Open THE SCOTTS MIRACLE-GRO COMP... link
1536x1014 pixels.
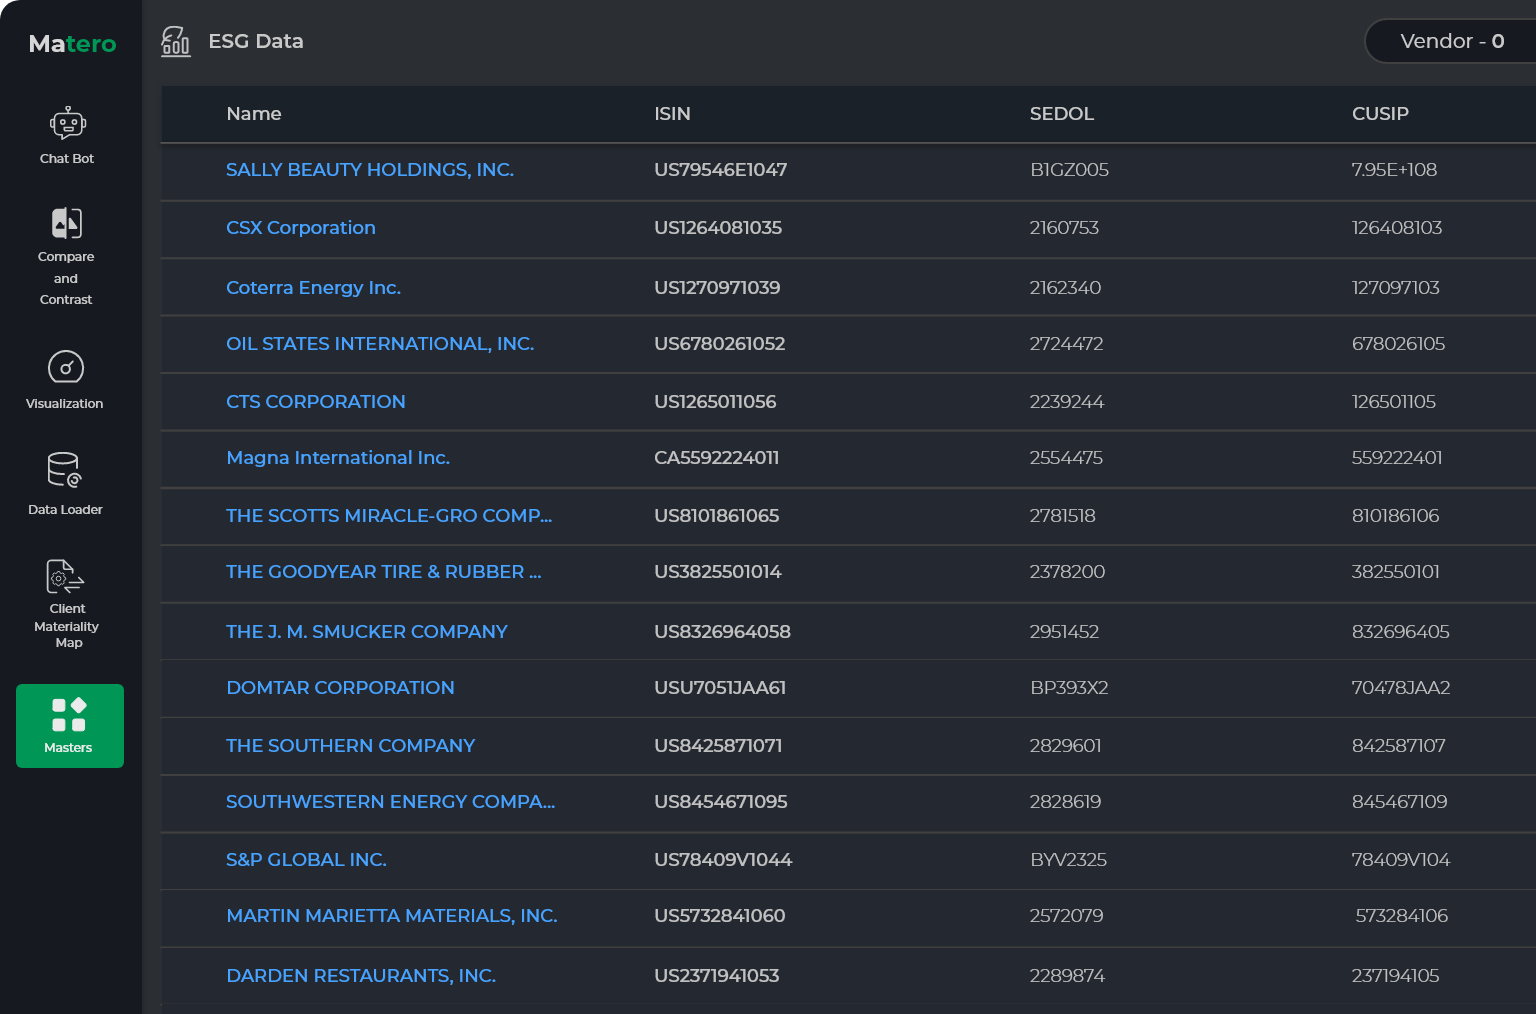point(389,516)
